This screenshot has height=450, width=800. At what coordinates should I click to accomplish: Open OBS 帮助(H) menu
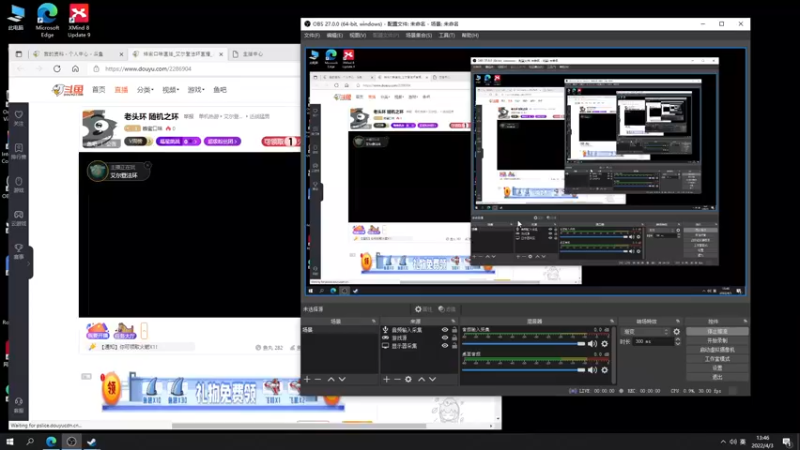[x=470, y=35]
